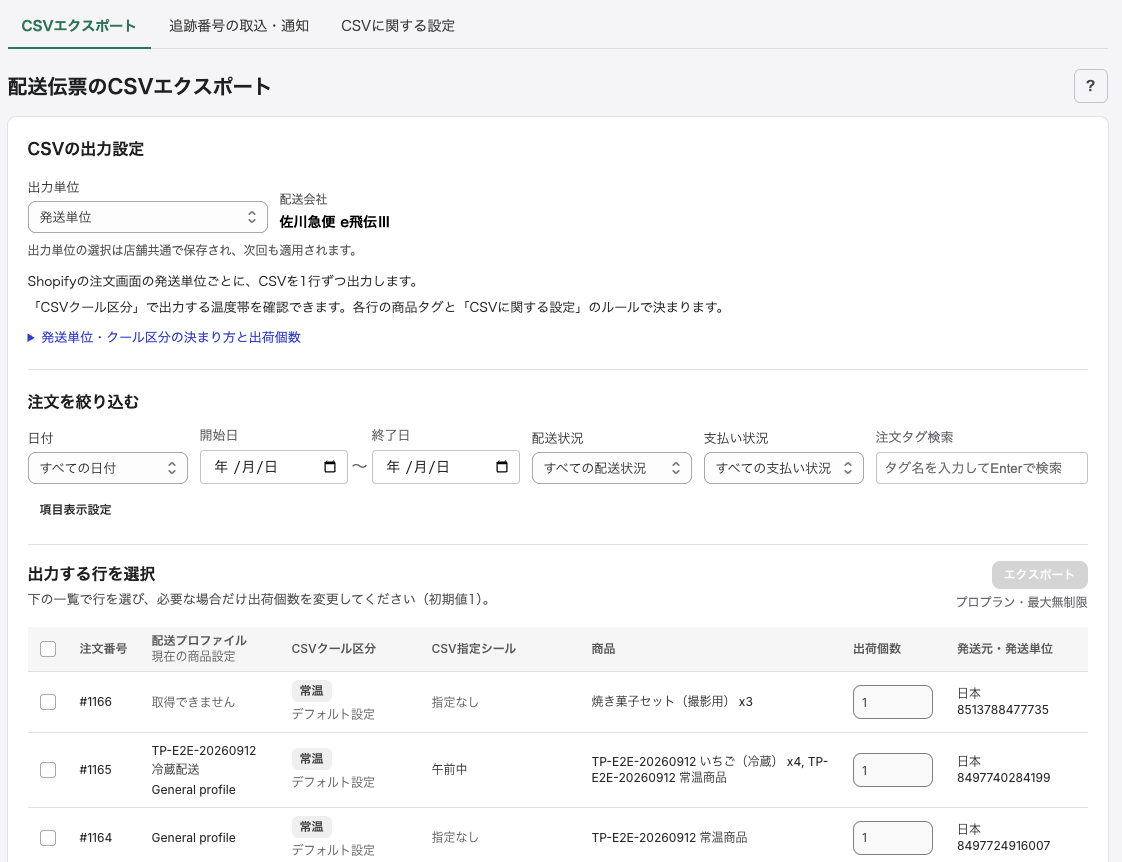Click the 焼き菓子セット（撮影用） x3 product cell

coord(672,702)
